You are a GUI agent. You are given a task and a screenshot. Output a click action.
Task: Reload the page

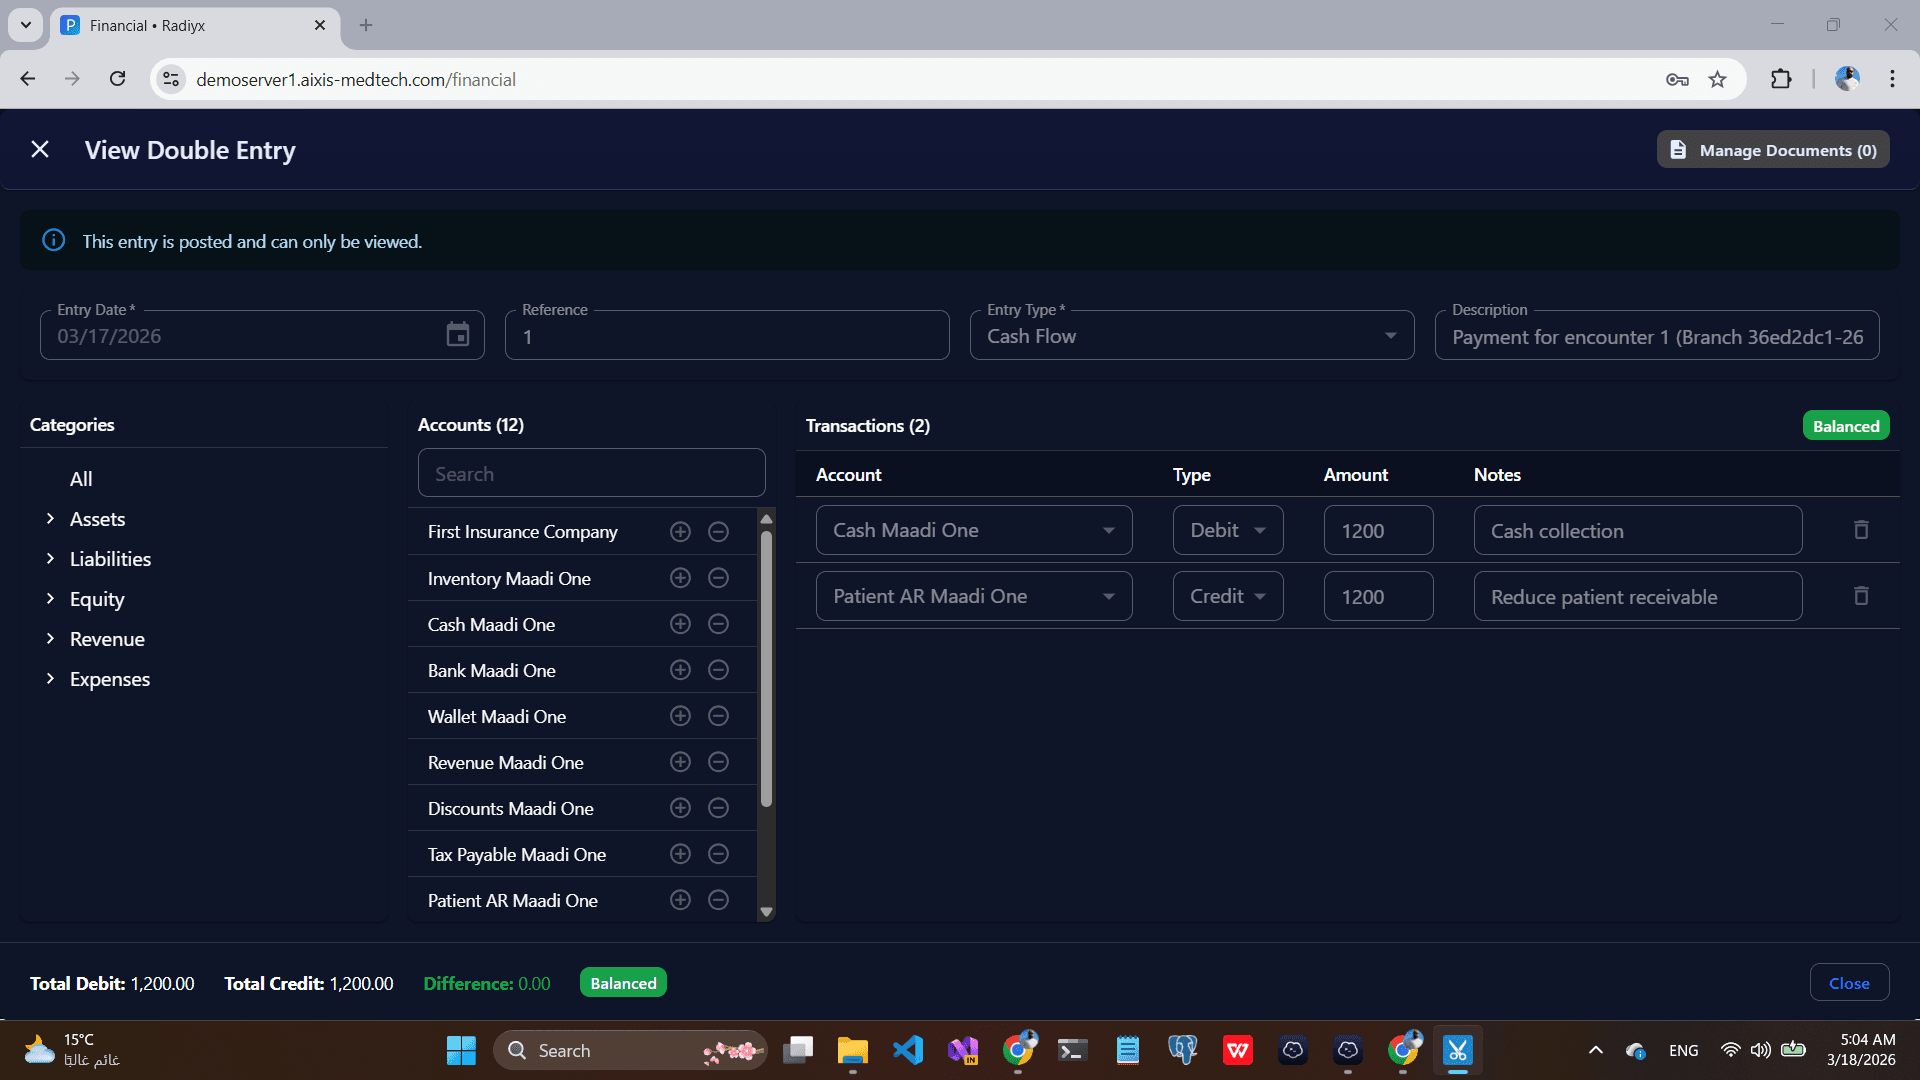[117, 79]
